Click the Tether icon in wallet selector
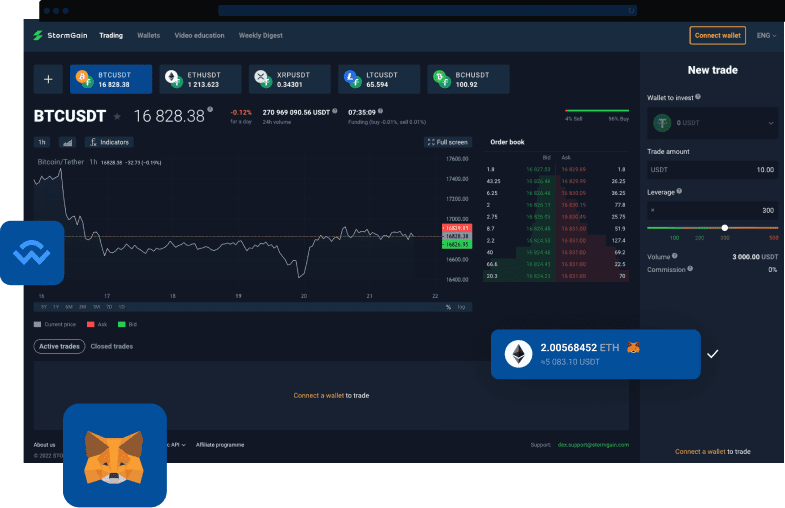The image size is (785, 508). click(662, 123)
